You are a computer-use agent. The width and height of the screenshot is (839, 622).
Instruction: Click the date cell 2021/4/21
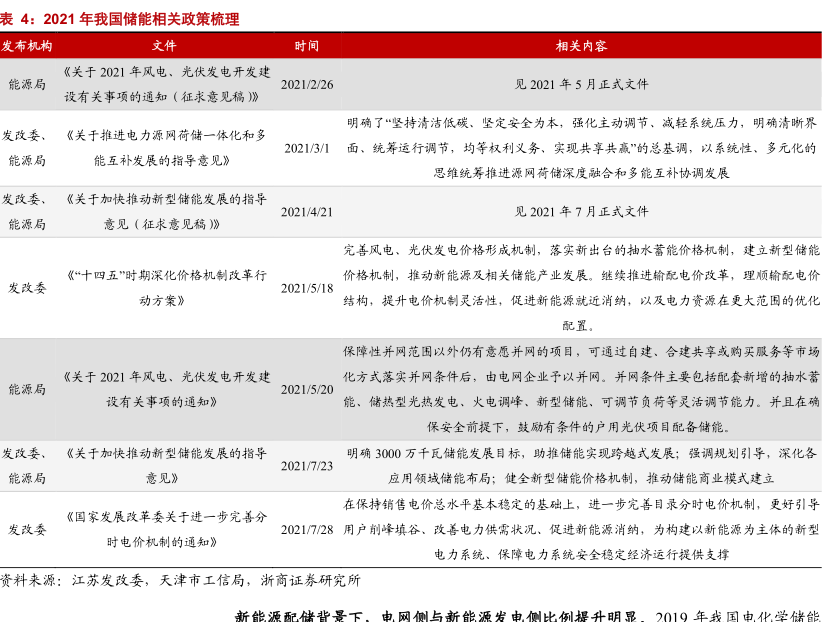point(307,212)
